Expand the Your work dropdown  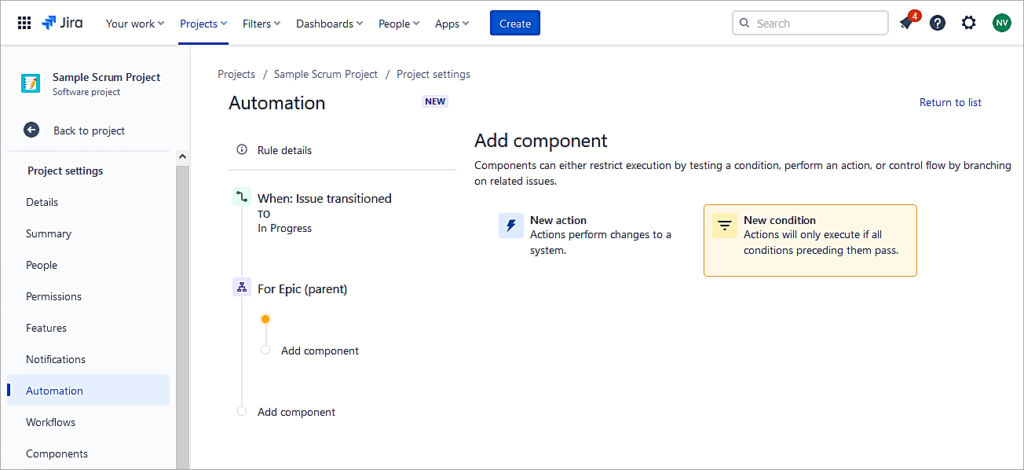pyautogui.click(x=135, y=23)
